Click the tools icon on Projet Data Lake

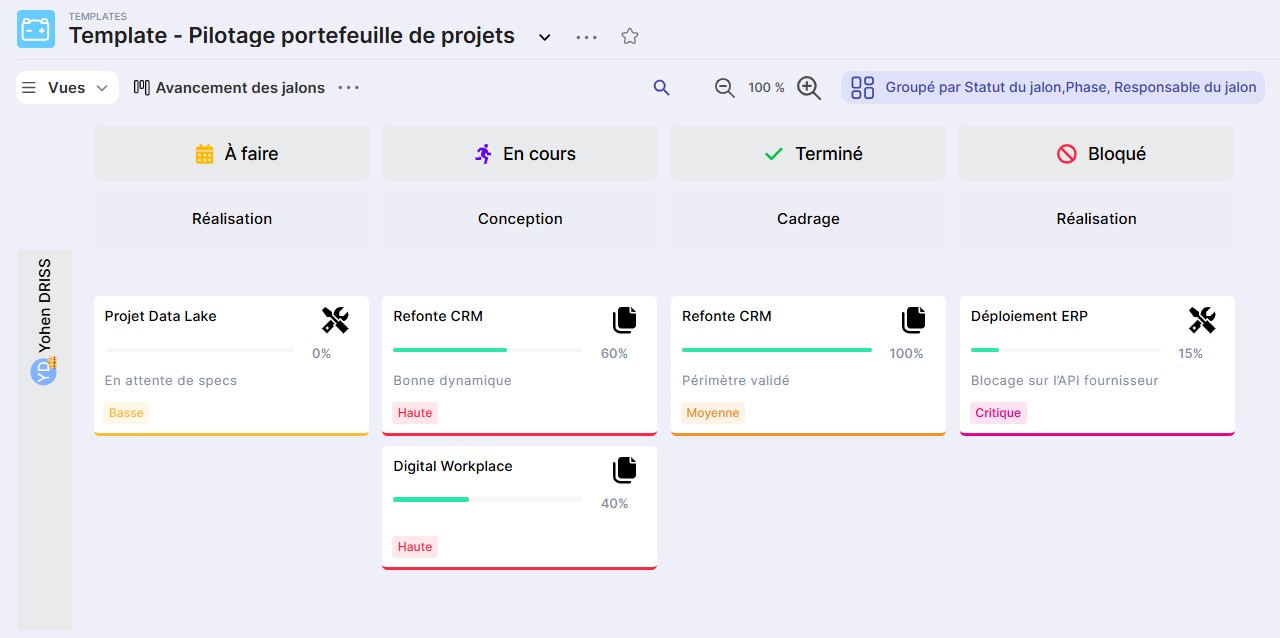tap(335, 320)
